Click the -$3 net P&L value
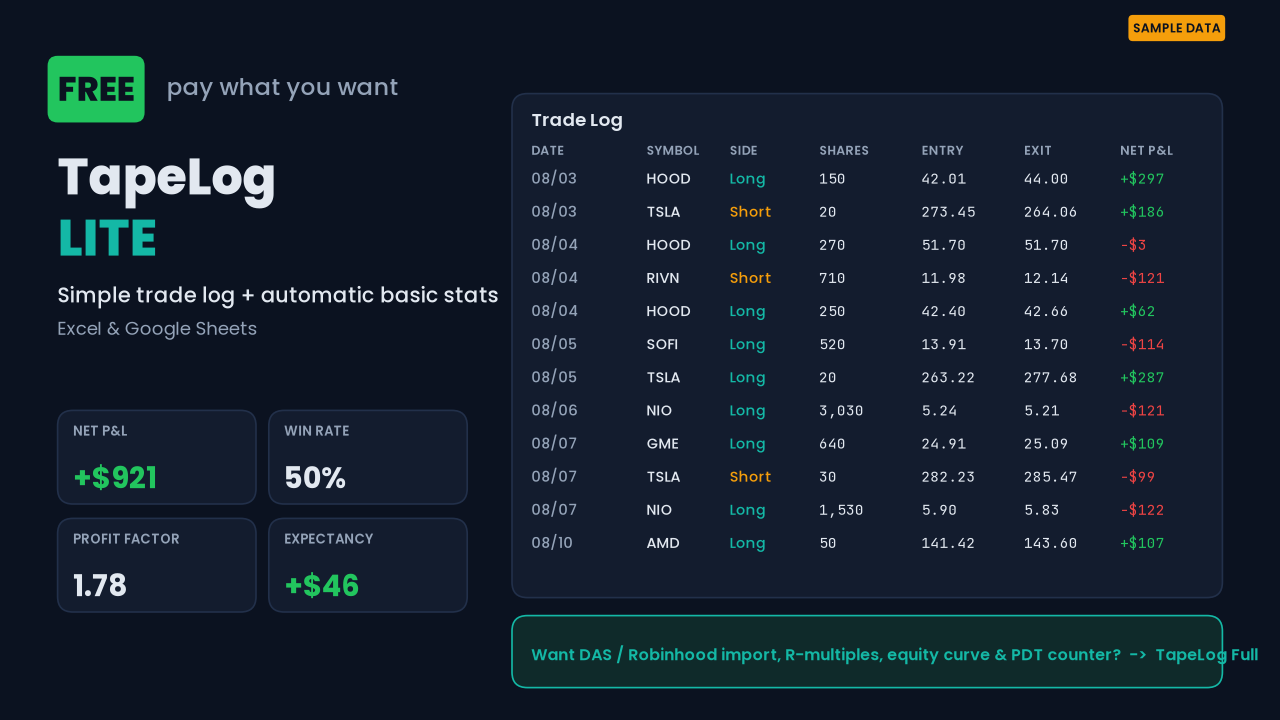1280x720 pixels. pos(1133,245)
